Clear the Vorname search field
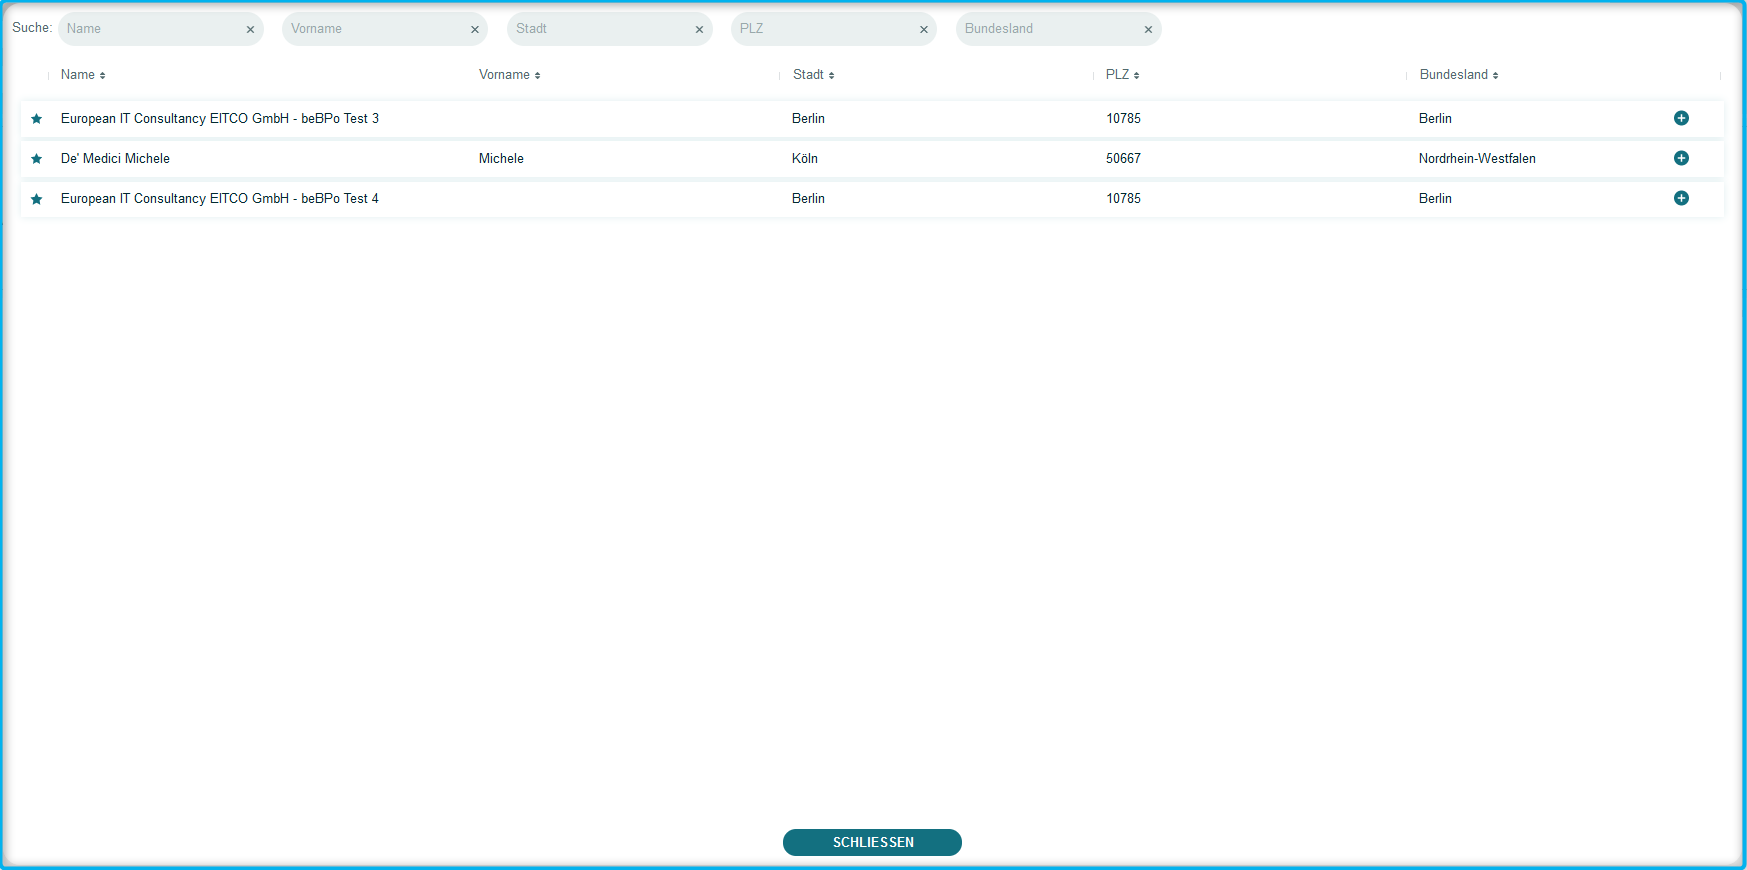The height and width of the screenshot is (870, 1747). coord(475,30)
